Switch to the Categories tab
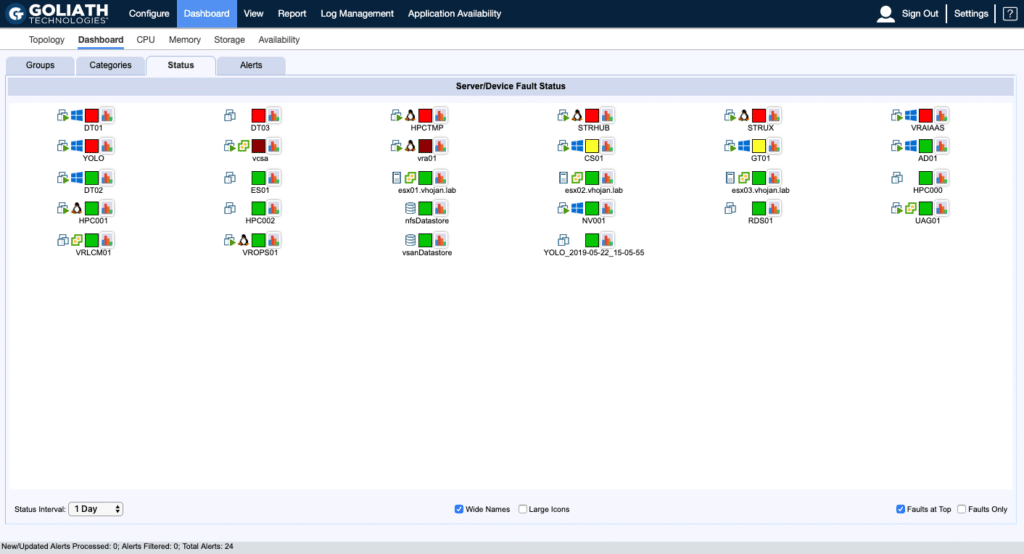Viewport: 1024px width, 554px height. [x=110, y=66]
